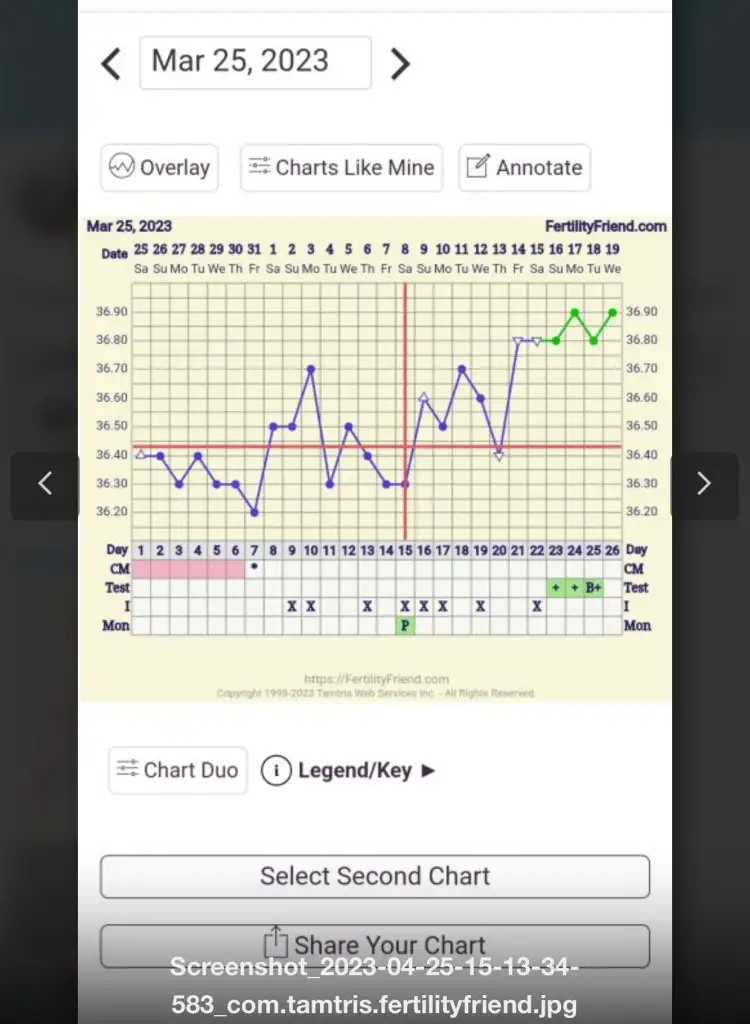Open the FertilityFriend.com footer link

(x=376, y=679)
